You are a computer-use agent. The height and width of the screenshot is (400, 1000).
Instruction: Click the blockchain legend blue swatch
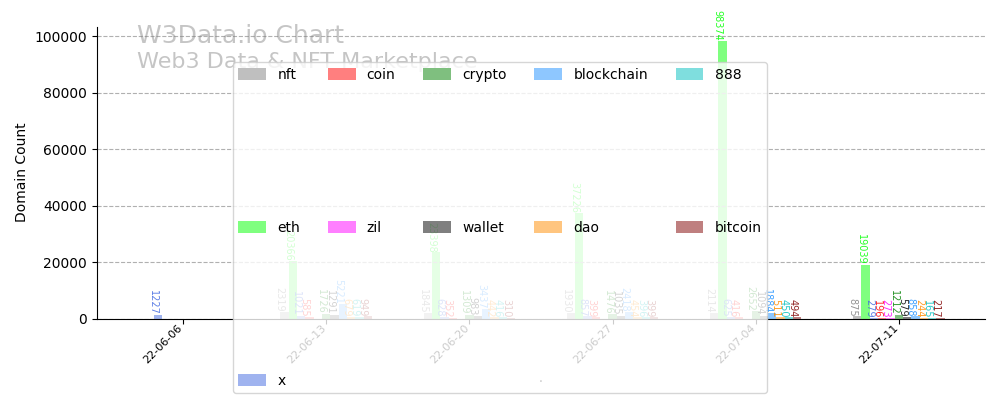pos(548,74)
